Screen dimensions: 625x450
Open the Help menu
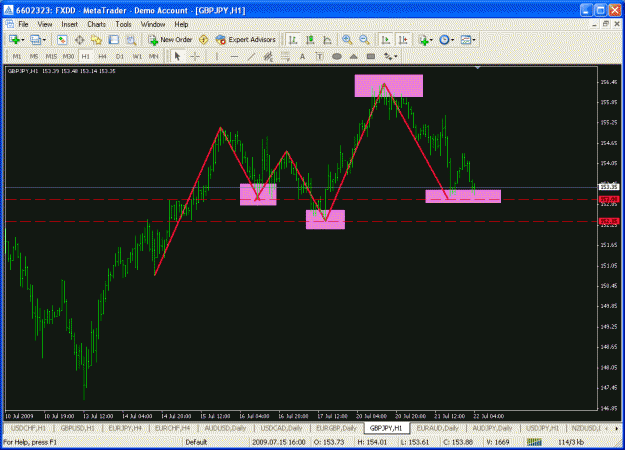coord(181,25)
